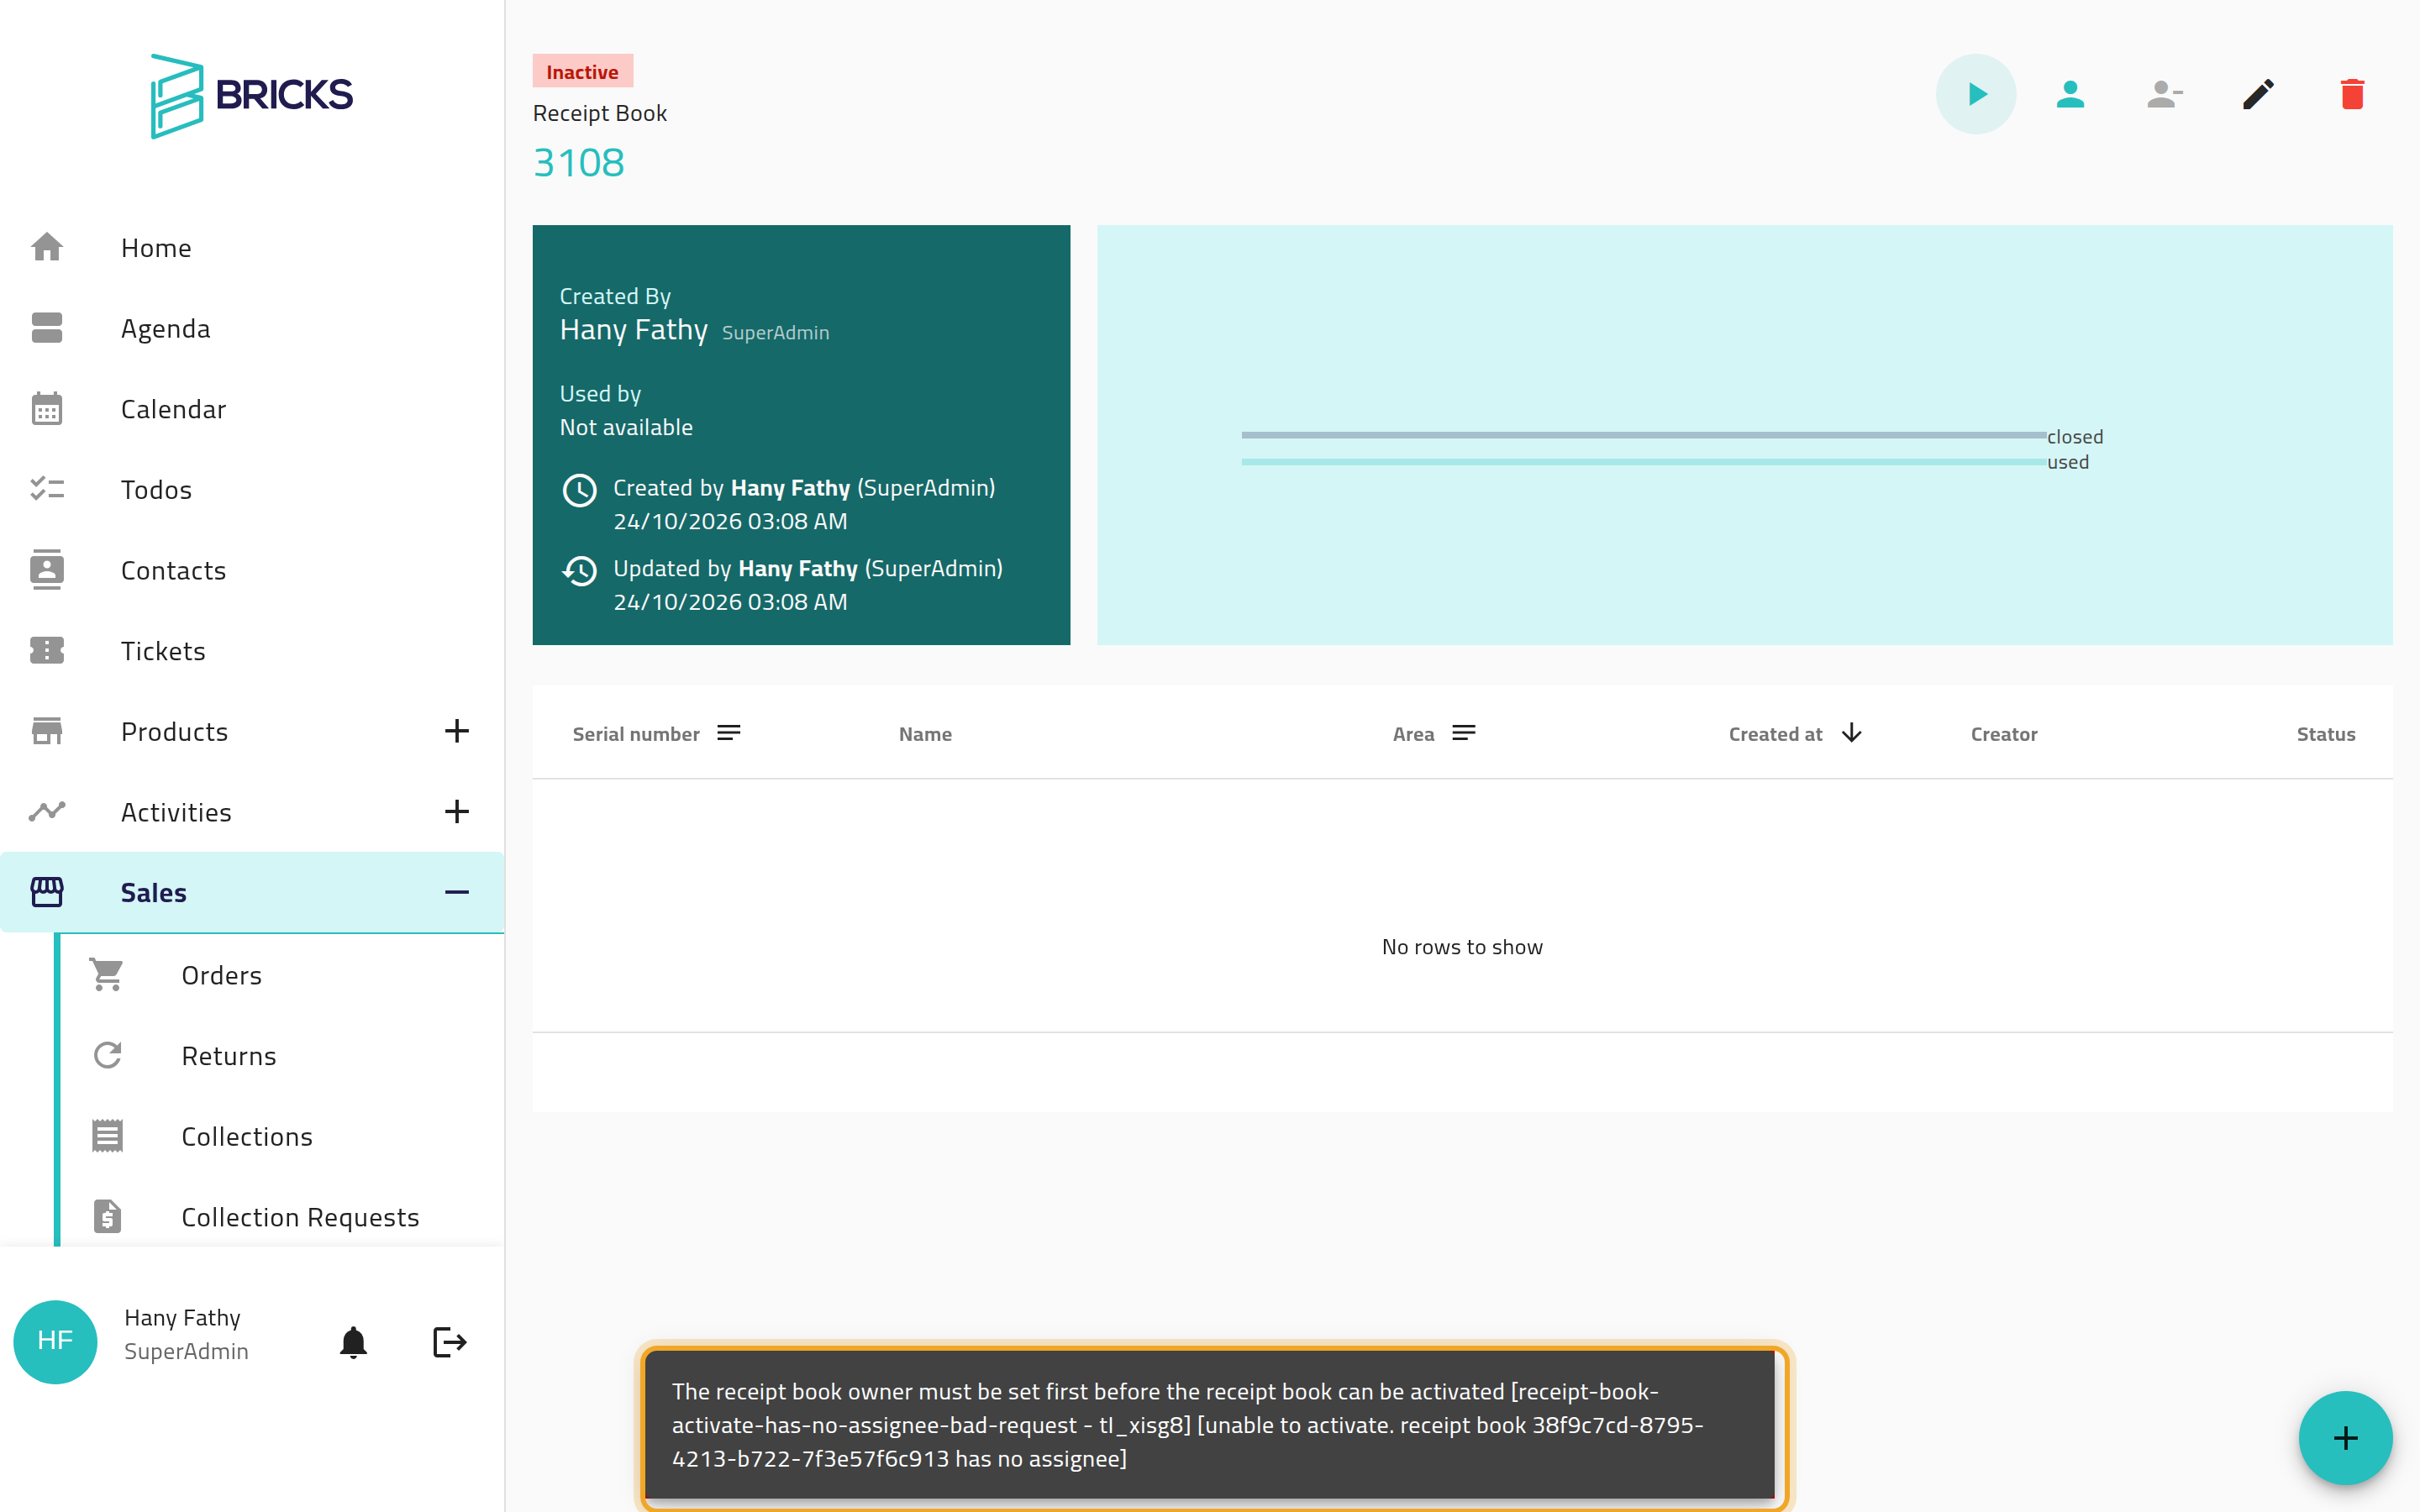Click the used progress bar
2420x1512 pixels.
coord(1643,461)
